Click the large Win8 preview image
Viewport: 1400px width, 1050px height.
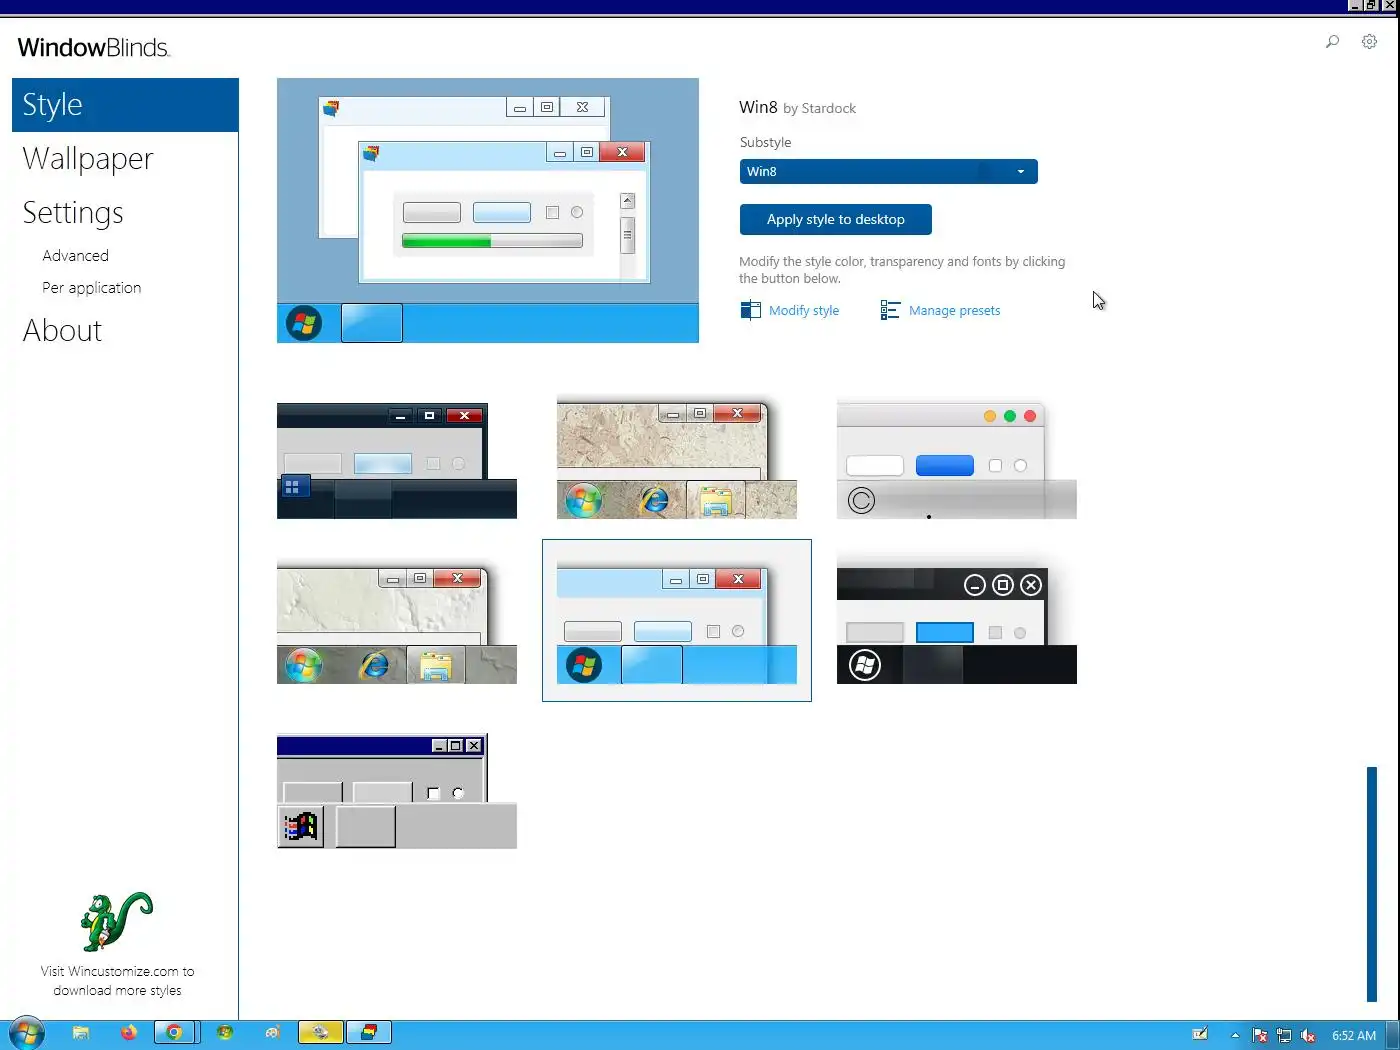(488, 211)
